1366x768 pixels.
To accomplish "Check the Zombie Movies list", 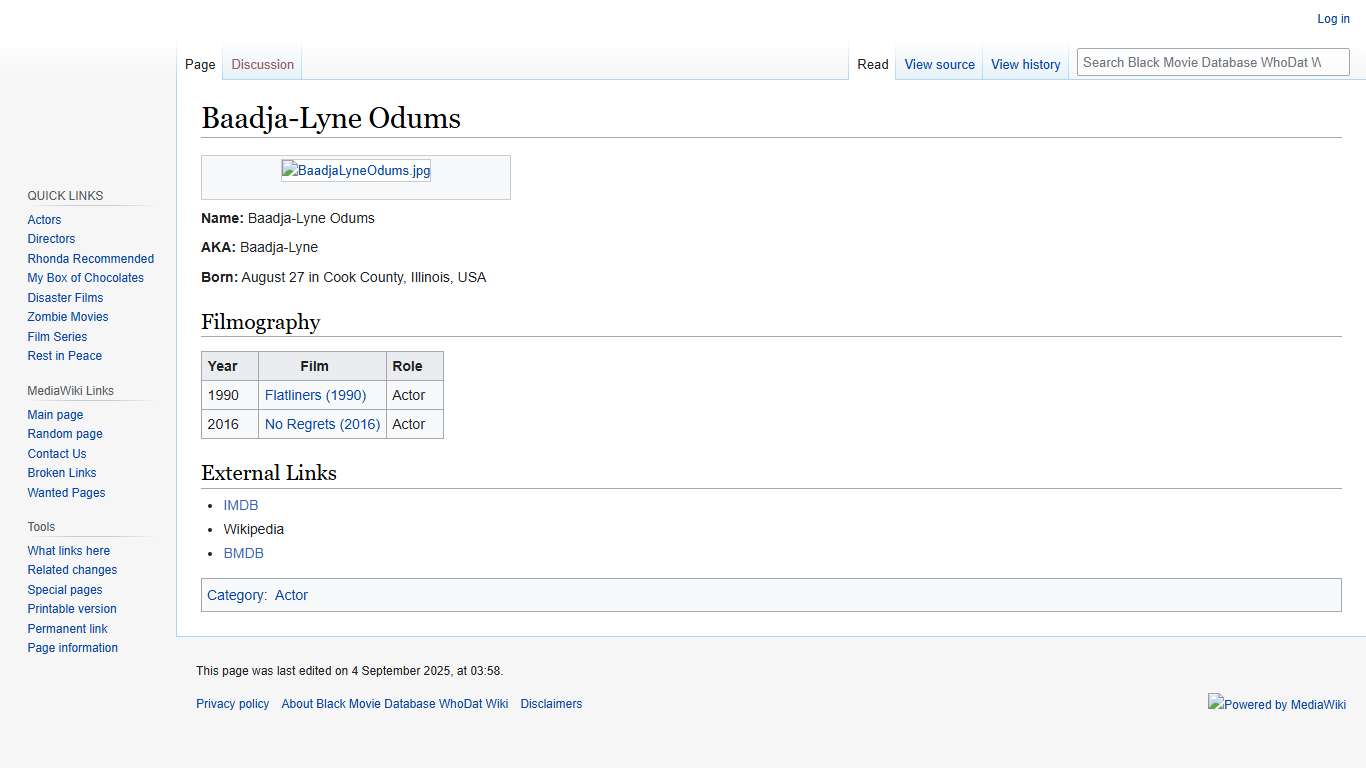I will (x=67, y=316).
